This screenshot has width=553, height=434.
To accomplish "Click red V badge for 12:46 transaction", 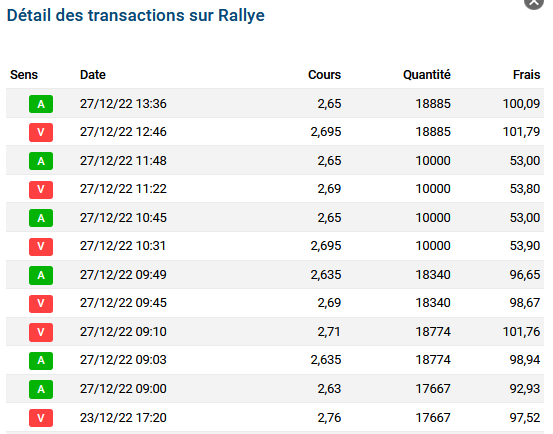I will tap(41, 132).
